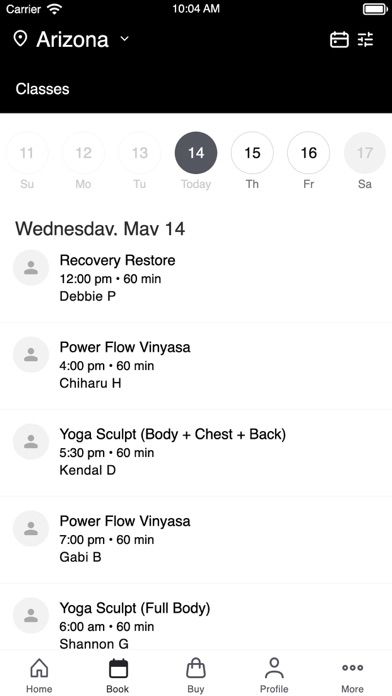The height and width of the screenshot is (696, 392).
Task: Select today's date 14 circle
Action: tap(196, 153)
